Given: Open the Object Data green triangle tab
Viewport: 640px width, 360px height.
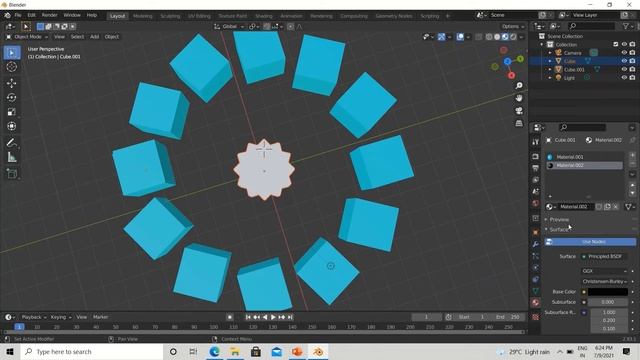Looking at the screenshot, I should pyautogui.click(x=536, y=291).
